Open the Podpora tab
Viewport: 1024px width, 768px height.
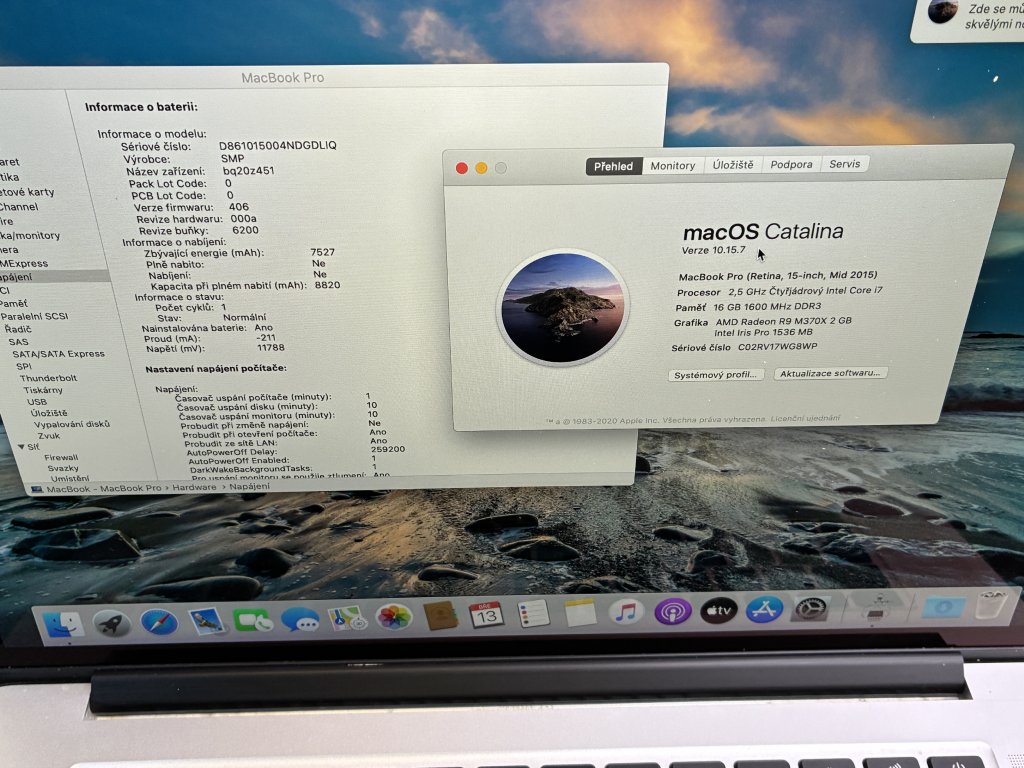click(791, 164)
